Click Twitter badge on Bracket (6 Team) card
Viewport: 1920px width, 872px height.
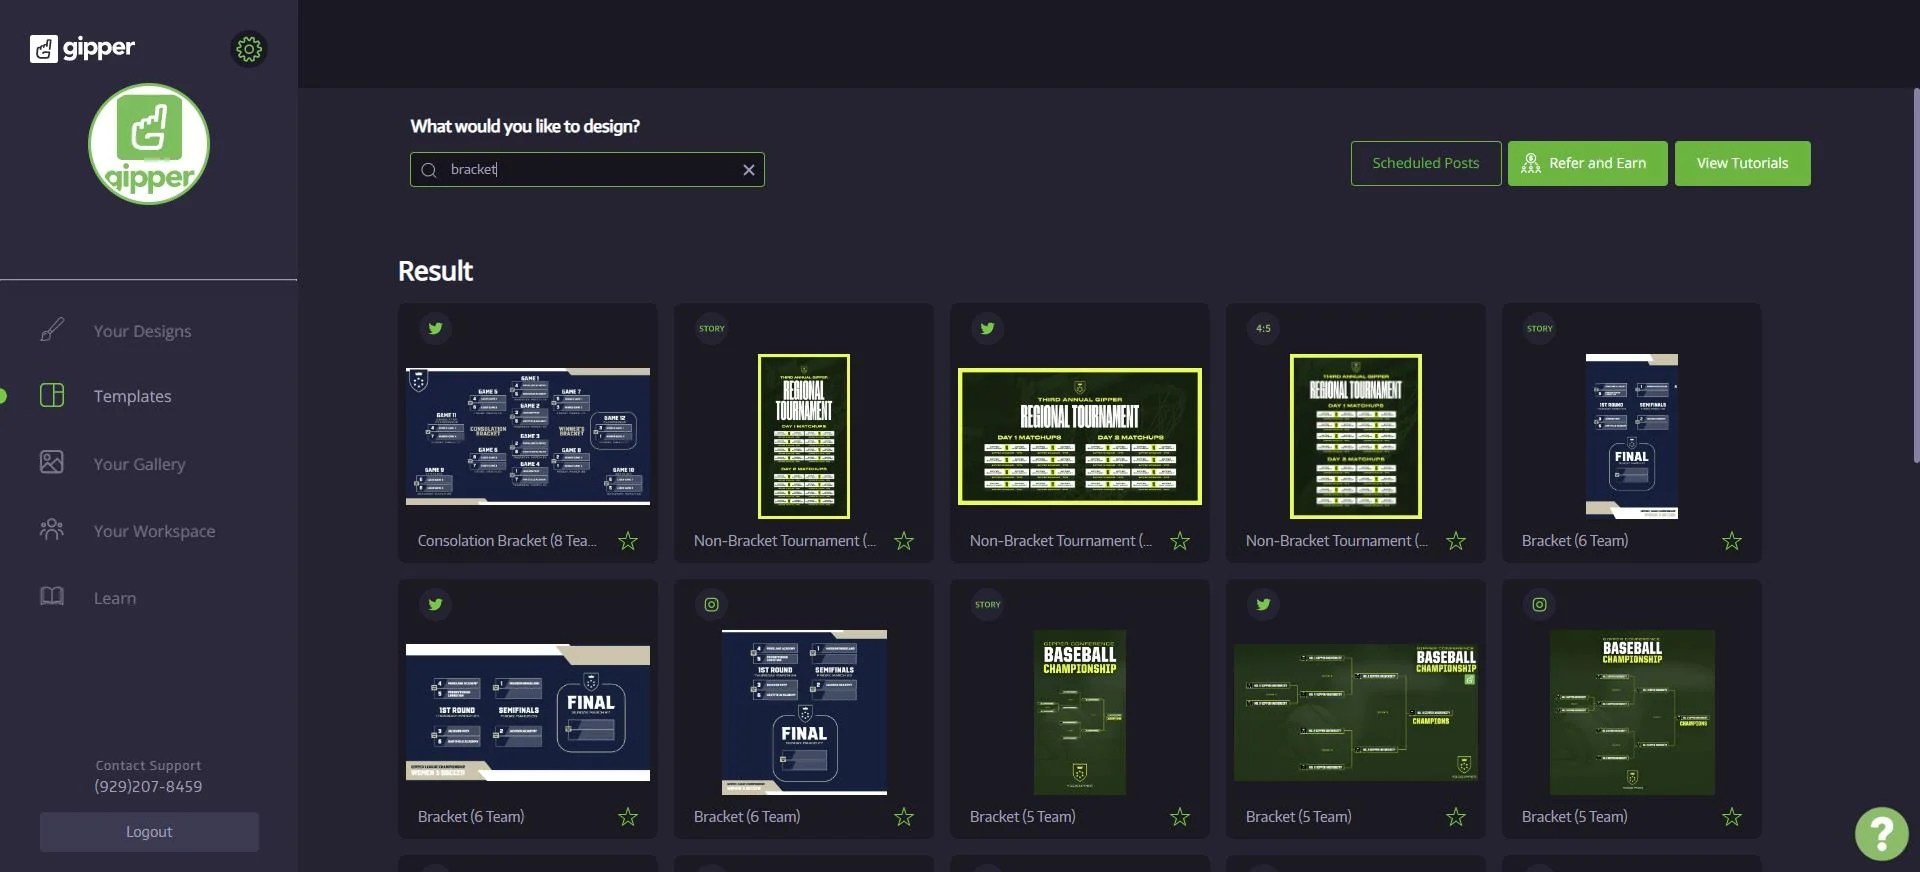[x=435, y=604]
